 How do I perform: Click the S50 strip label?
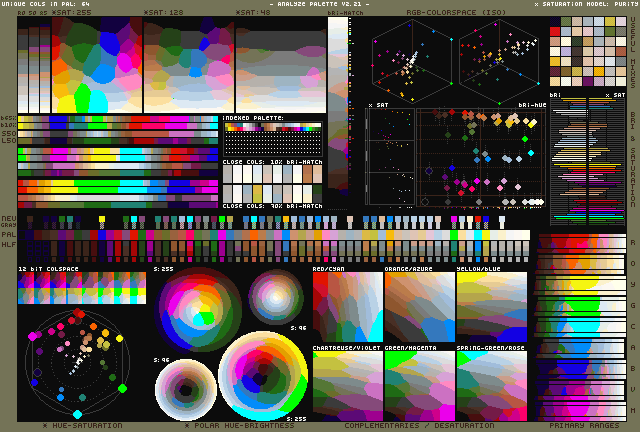click(9, 134)
